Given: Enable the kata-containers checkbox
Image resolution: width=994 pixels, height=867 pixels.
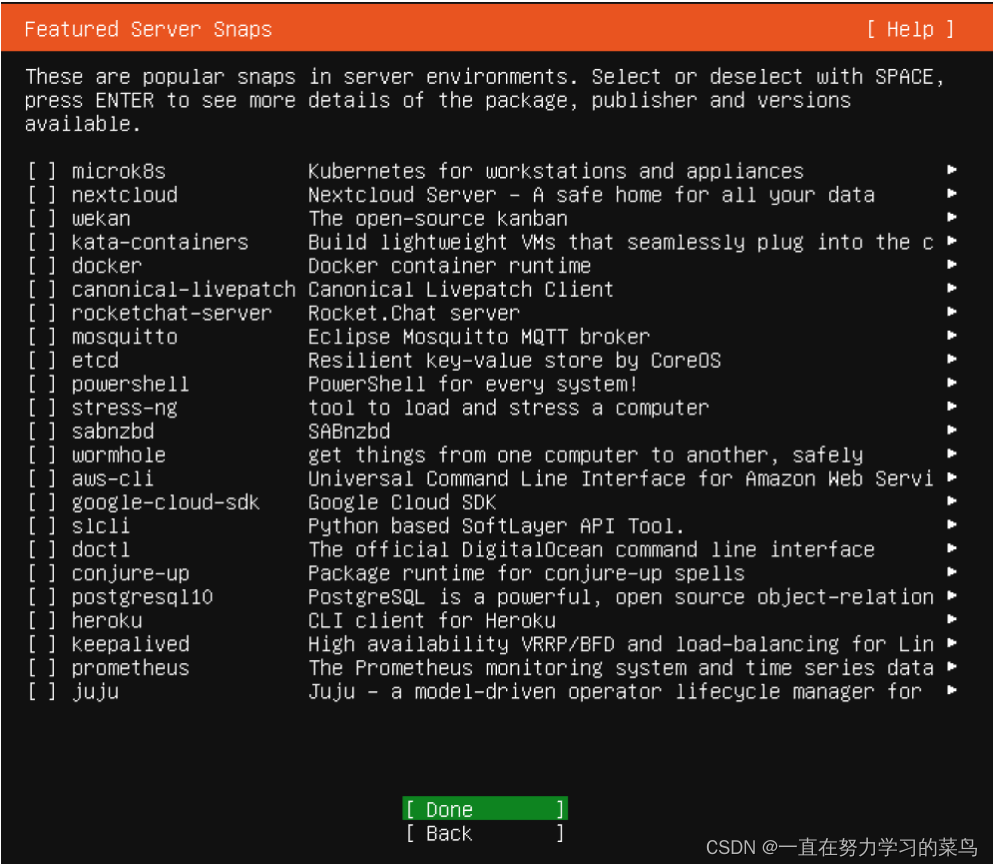Looking at the screenshot, I should [x=42, y=242].
